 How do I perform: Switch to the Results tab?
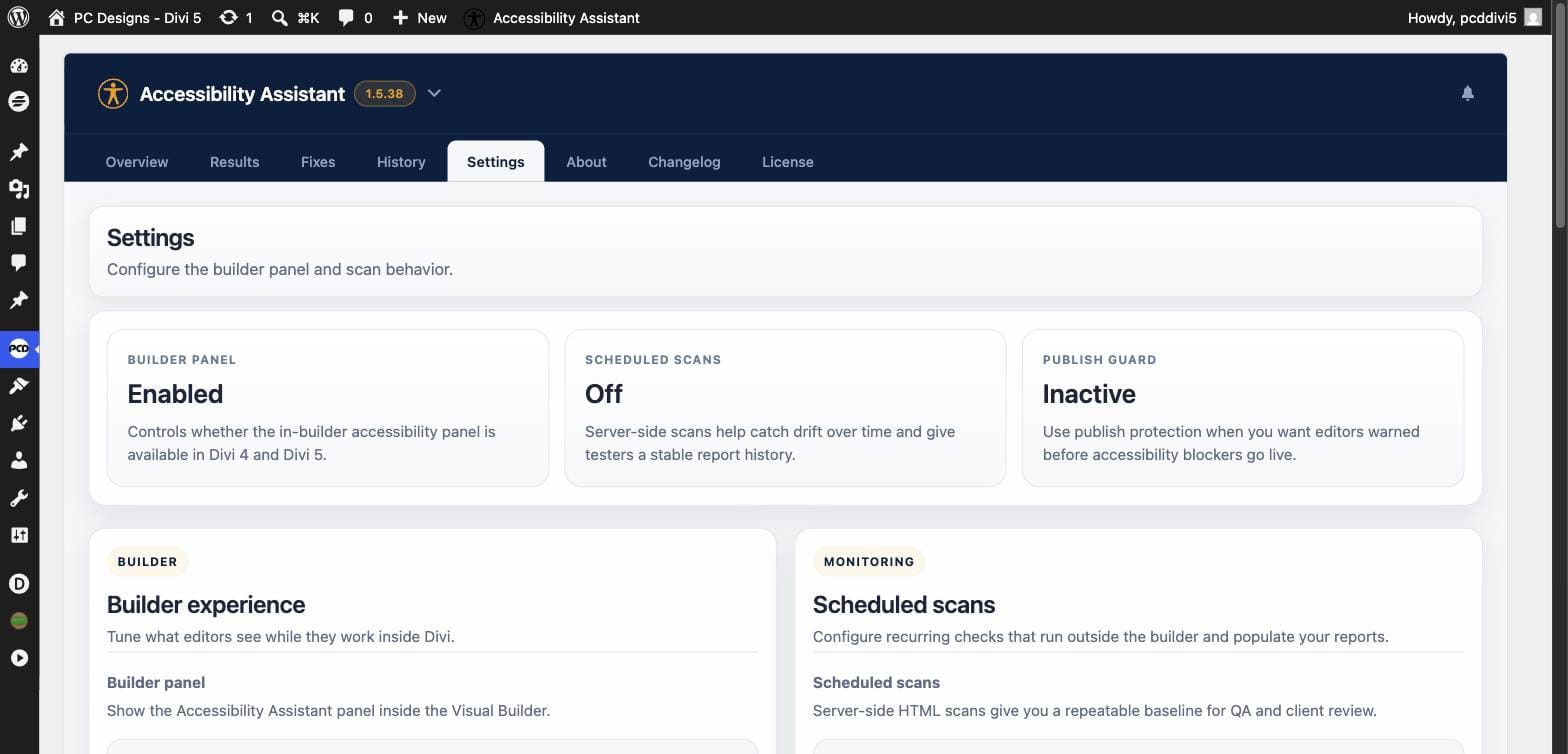pos(234,162)
